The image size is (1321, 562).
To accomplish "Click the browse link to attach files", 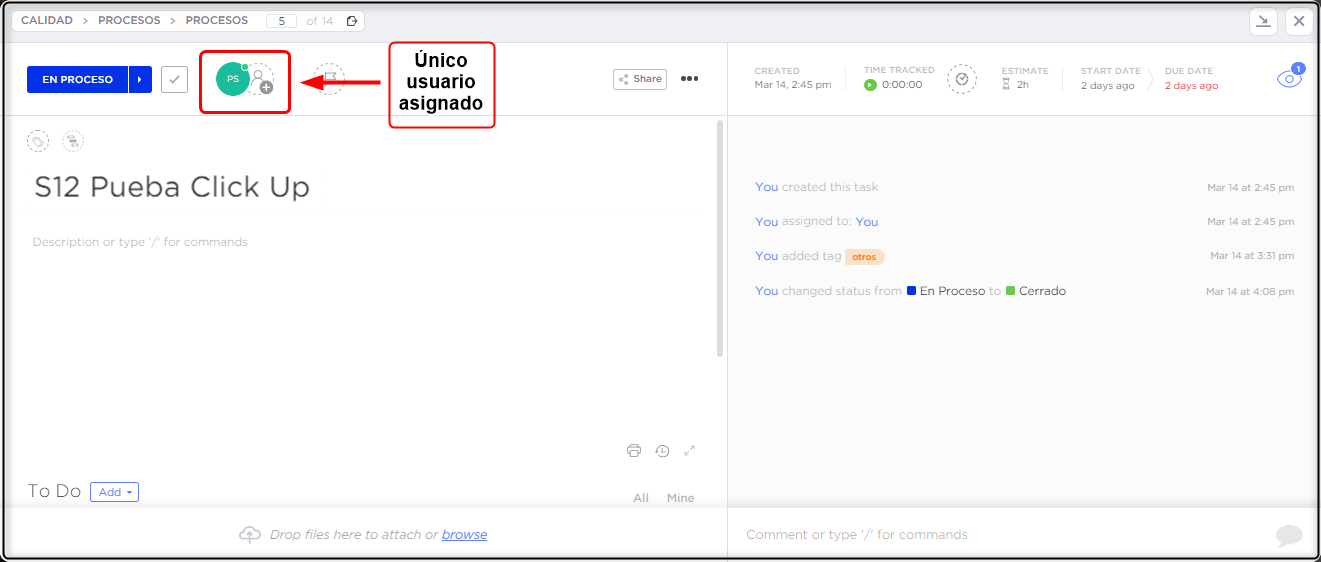I will pos(464,535).
